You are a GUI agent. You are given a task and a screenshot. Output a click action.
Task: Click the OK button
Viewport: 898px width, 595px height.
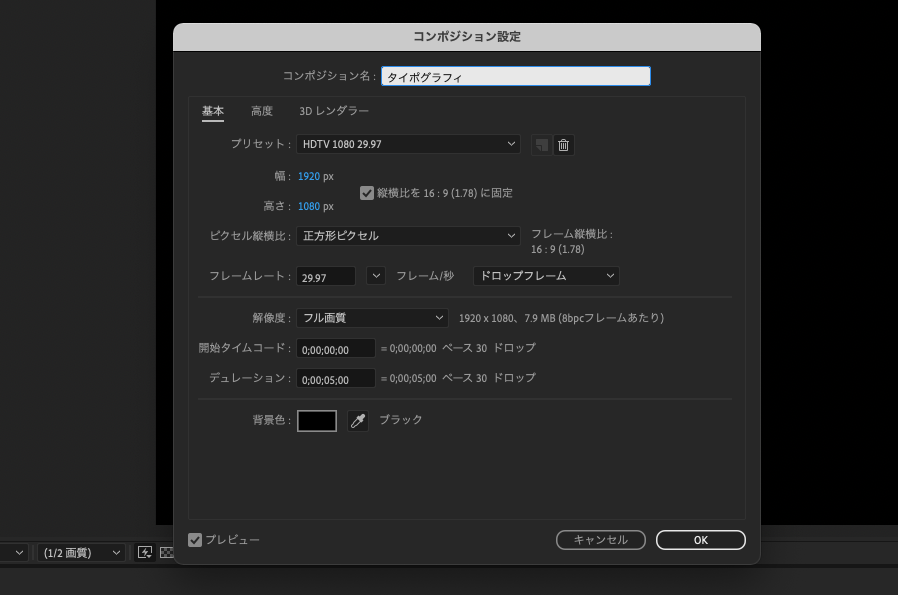(x=700, y=540)
